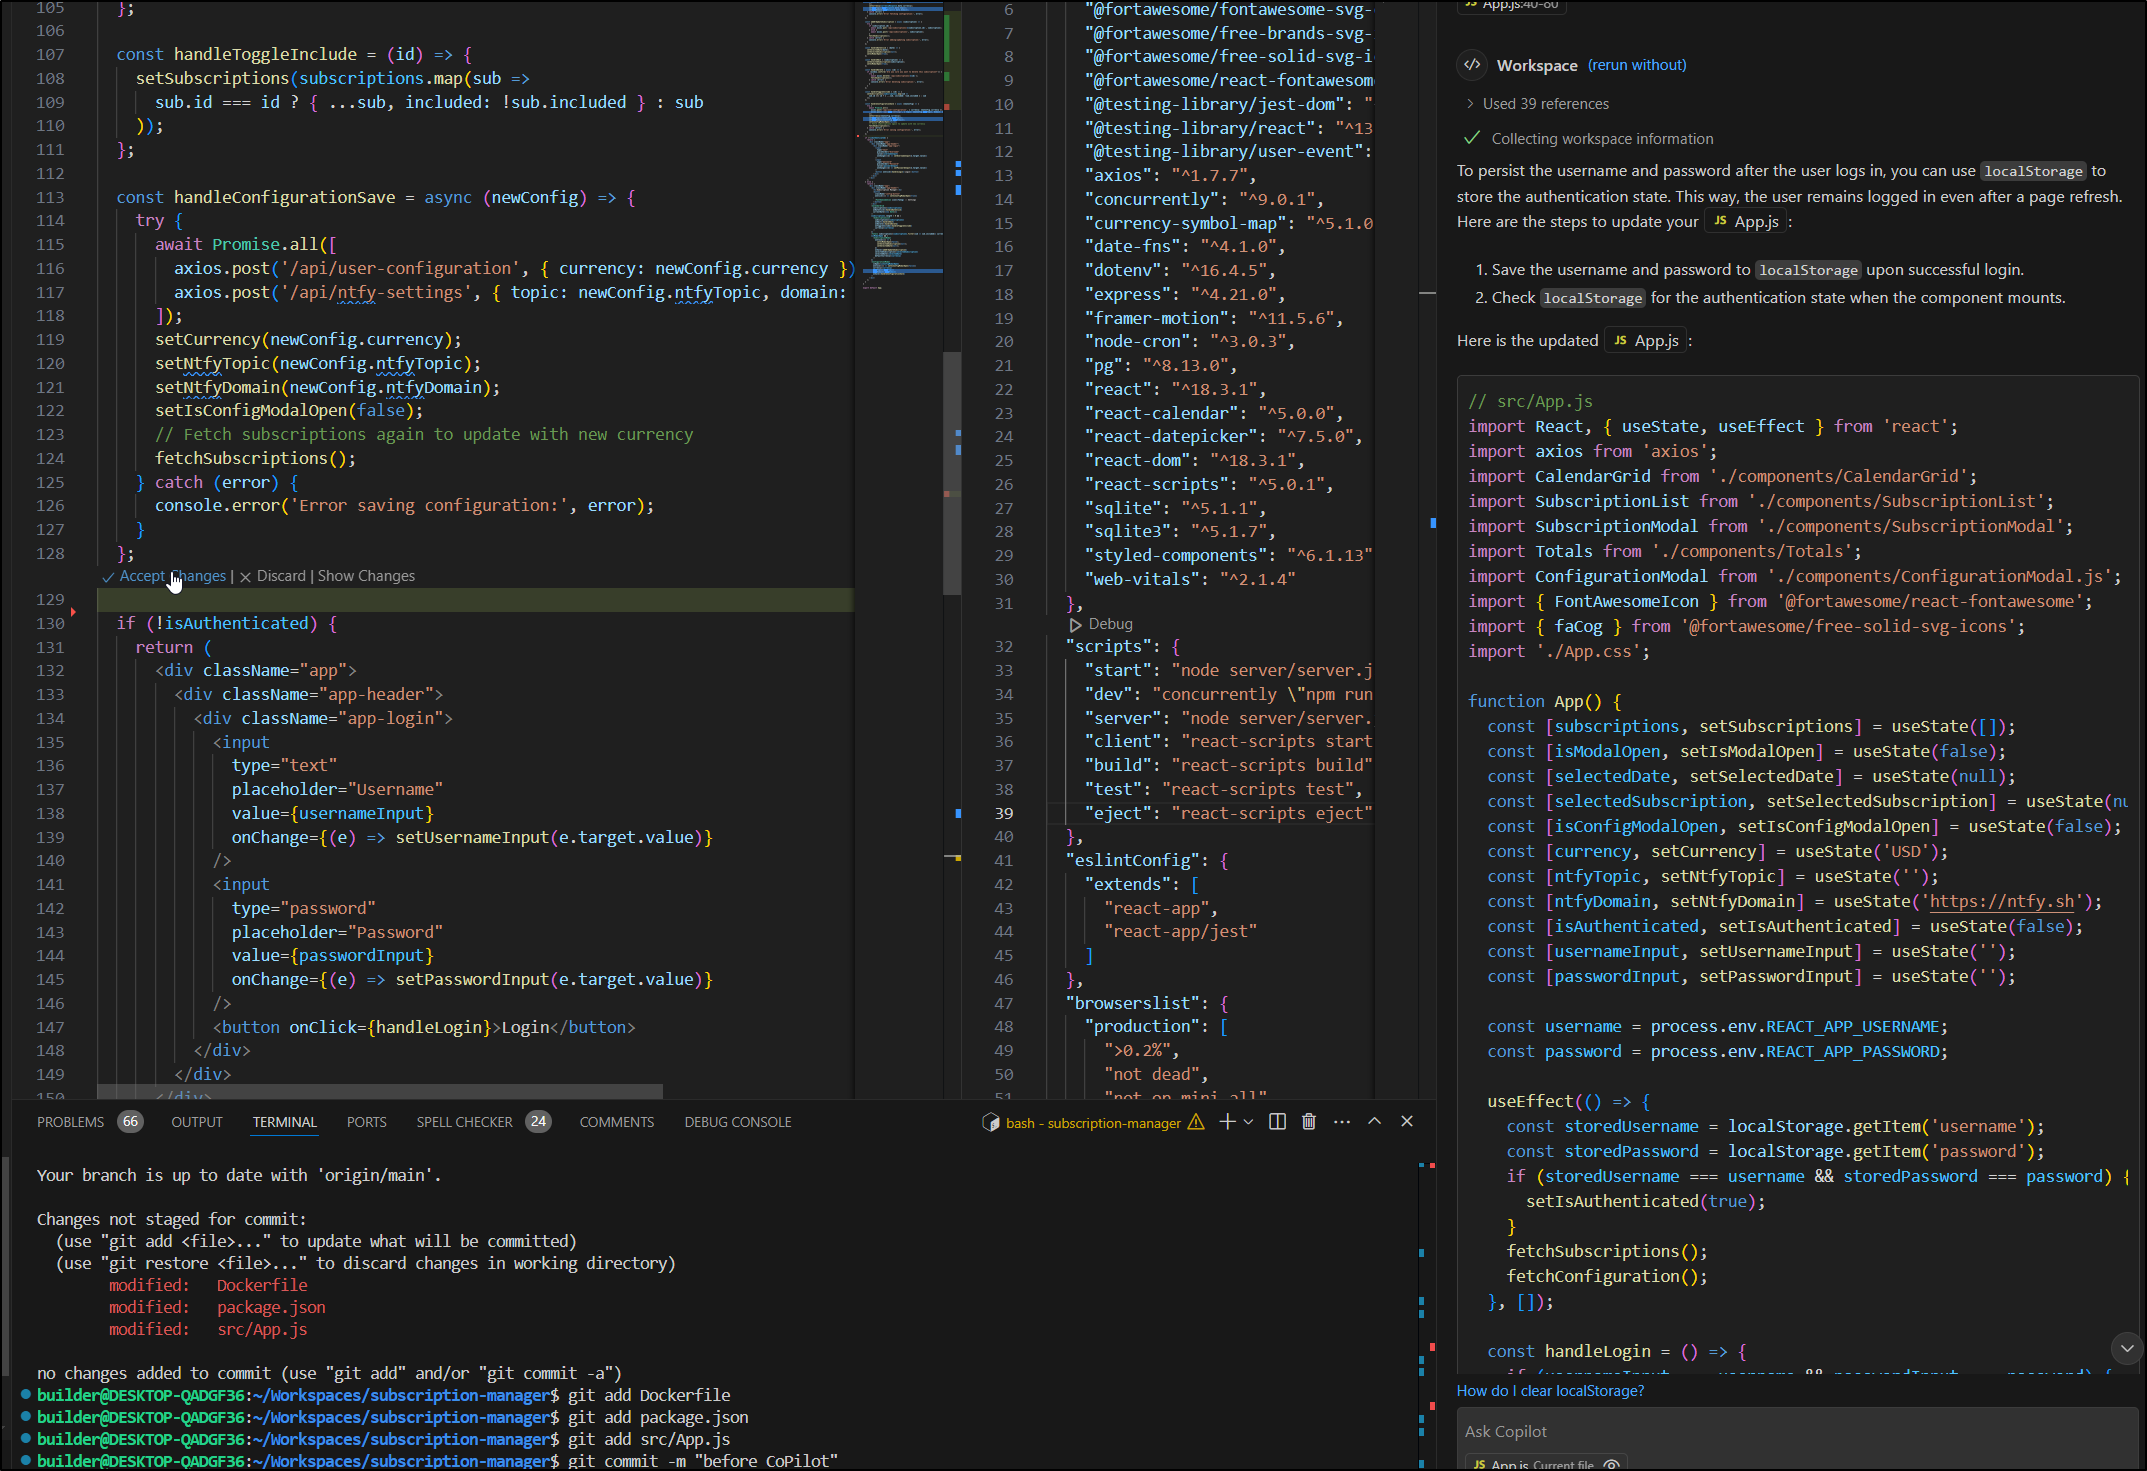
Task: Click 'const handleLogin' in Copilot code block
Action: (x=1569, y=1351)
